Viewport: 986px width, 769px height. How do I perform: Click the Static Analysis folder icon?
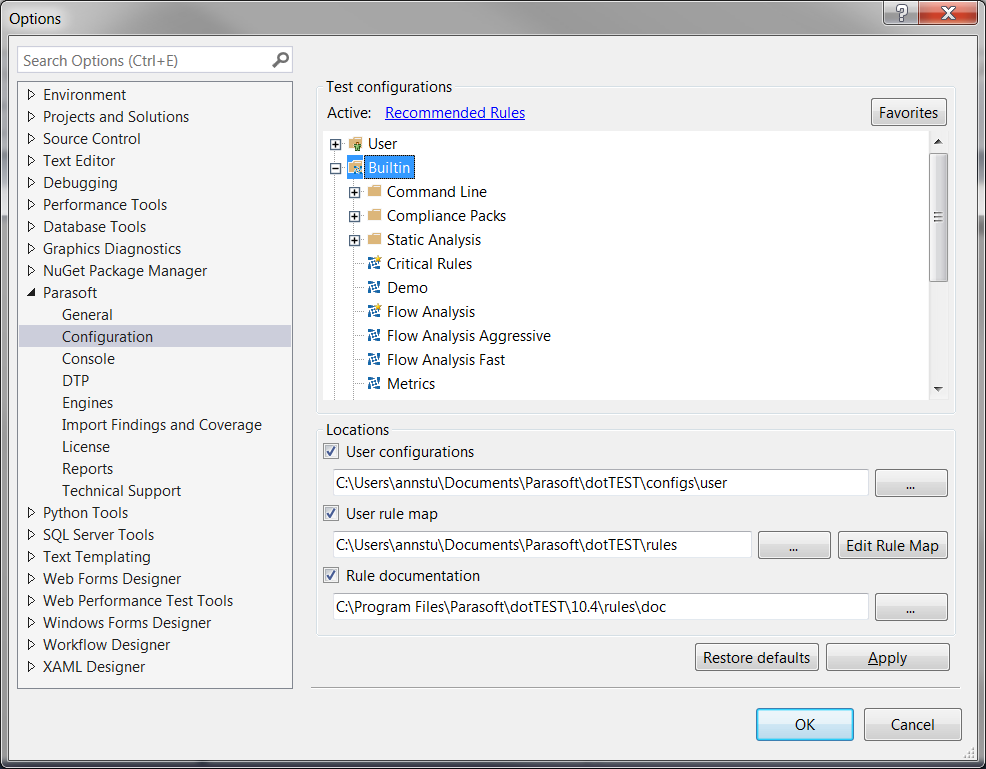tap(375, 239)
